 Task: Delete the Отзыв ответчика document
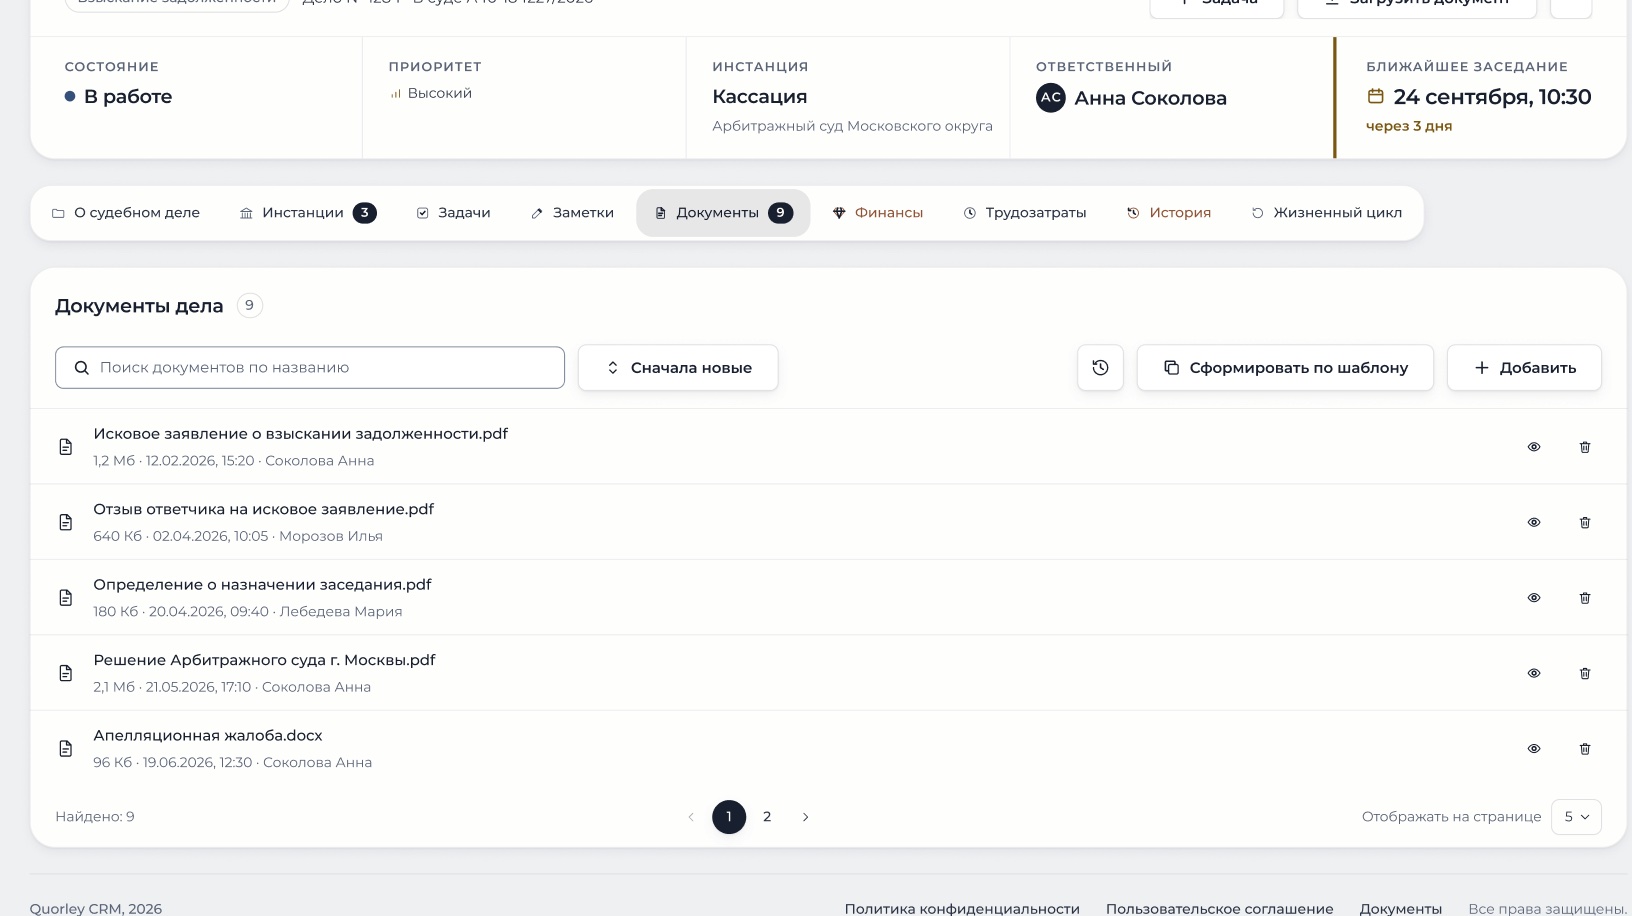(1585, 522)
